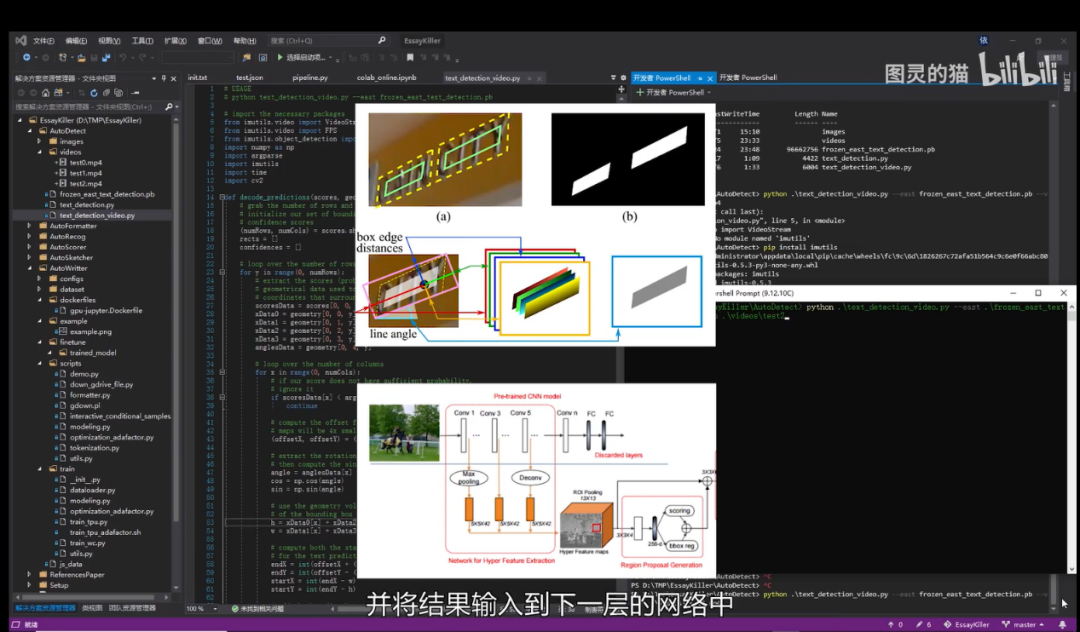1080x632 pixels.
Task: Open the 工具(T) menu
Action: pos(142,41)
